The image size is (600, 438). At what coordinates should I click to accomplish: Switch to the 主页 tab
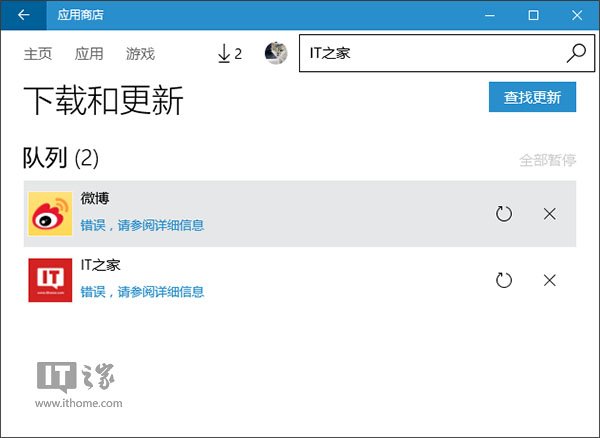(x=38, y=54)
